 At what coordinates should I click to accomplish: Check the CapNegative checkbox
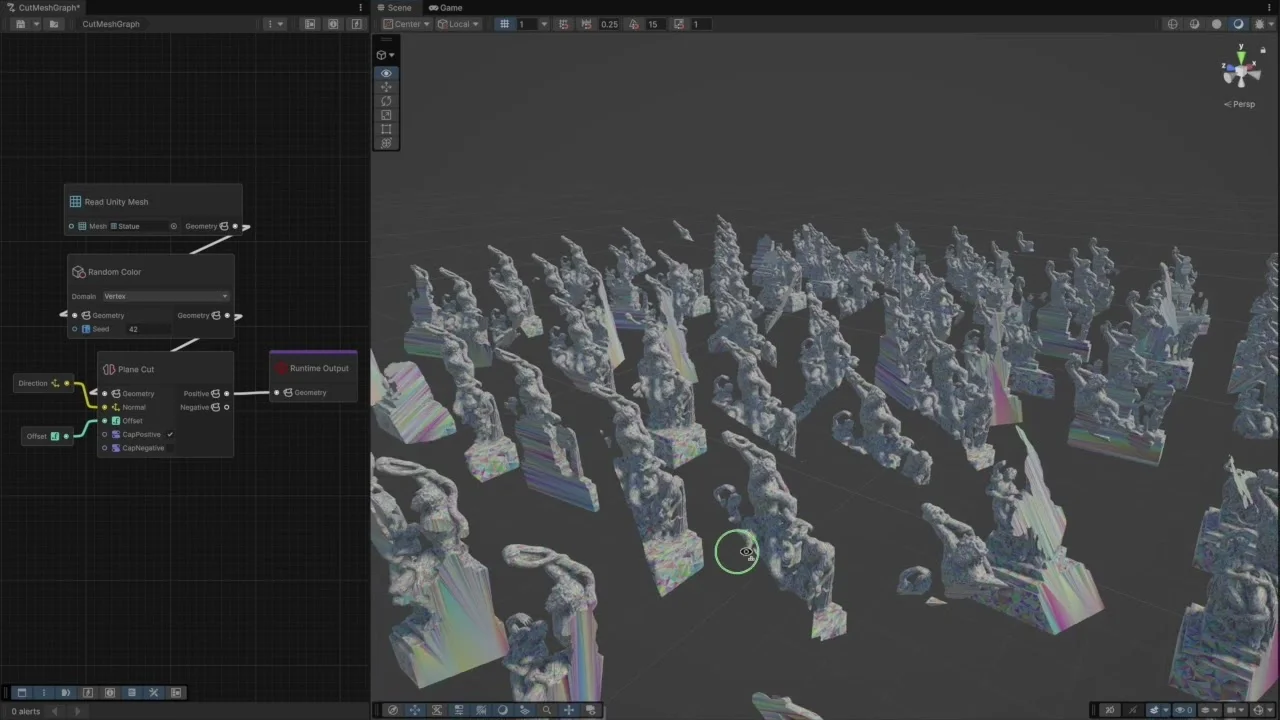pyautogui.click(x=170, y=448)
